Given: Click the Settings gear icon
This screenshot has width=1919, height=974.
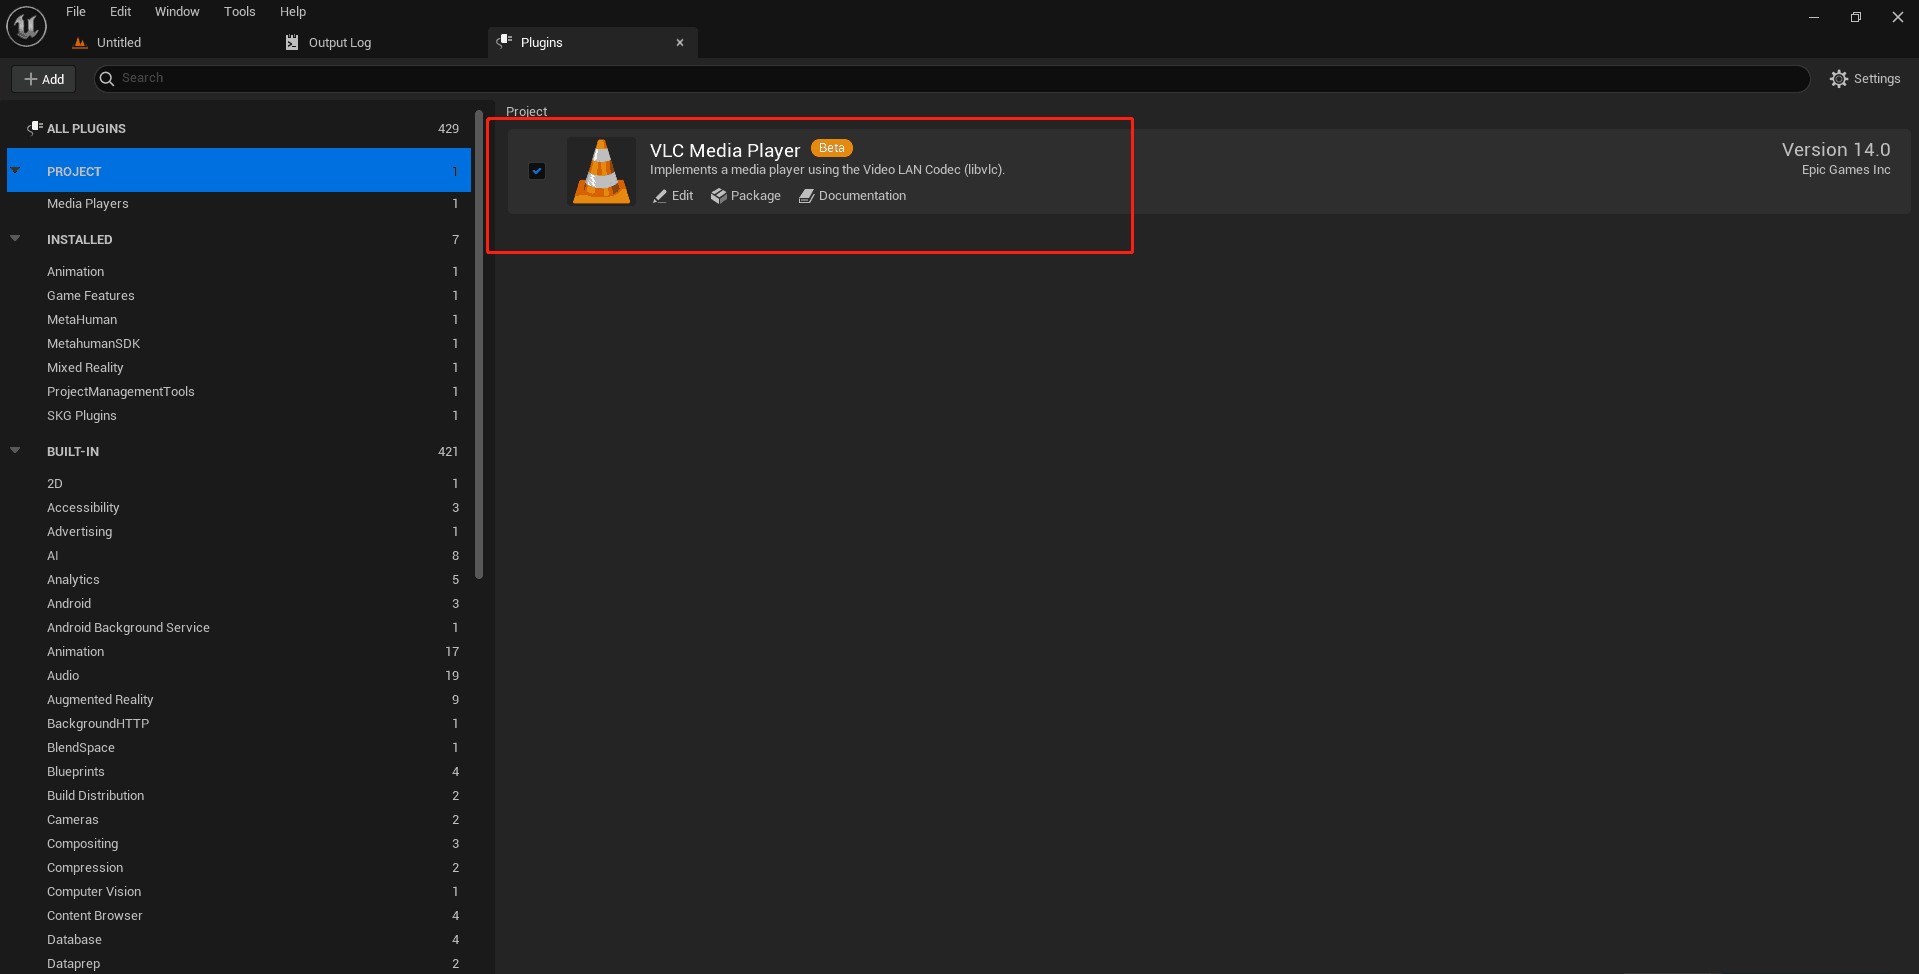Looking at the screenshot, I should click(1839, 79).
